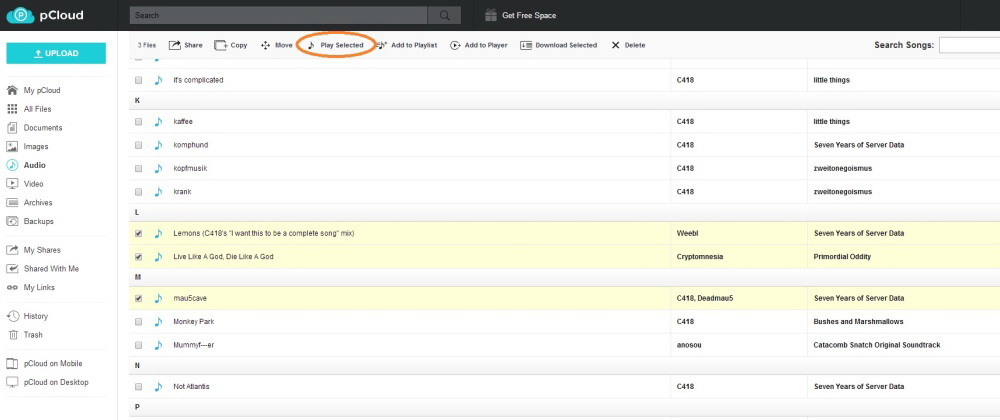
Task: Click the music note icon beside komphund
Action: (158, 145)
